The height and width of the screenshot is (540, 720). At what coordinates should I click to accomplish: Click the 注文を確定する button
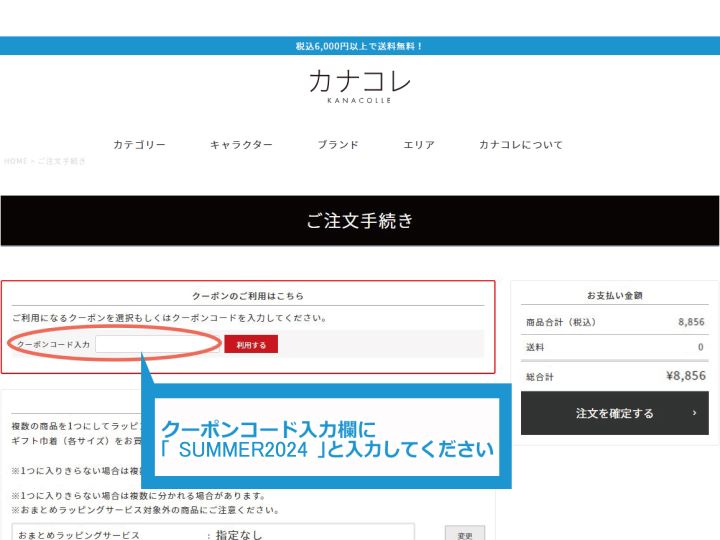coord(614,413)
